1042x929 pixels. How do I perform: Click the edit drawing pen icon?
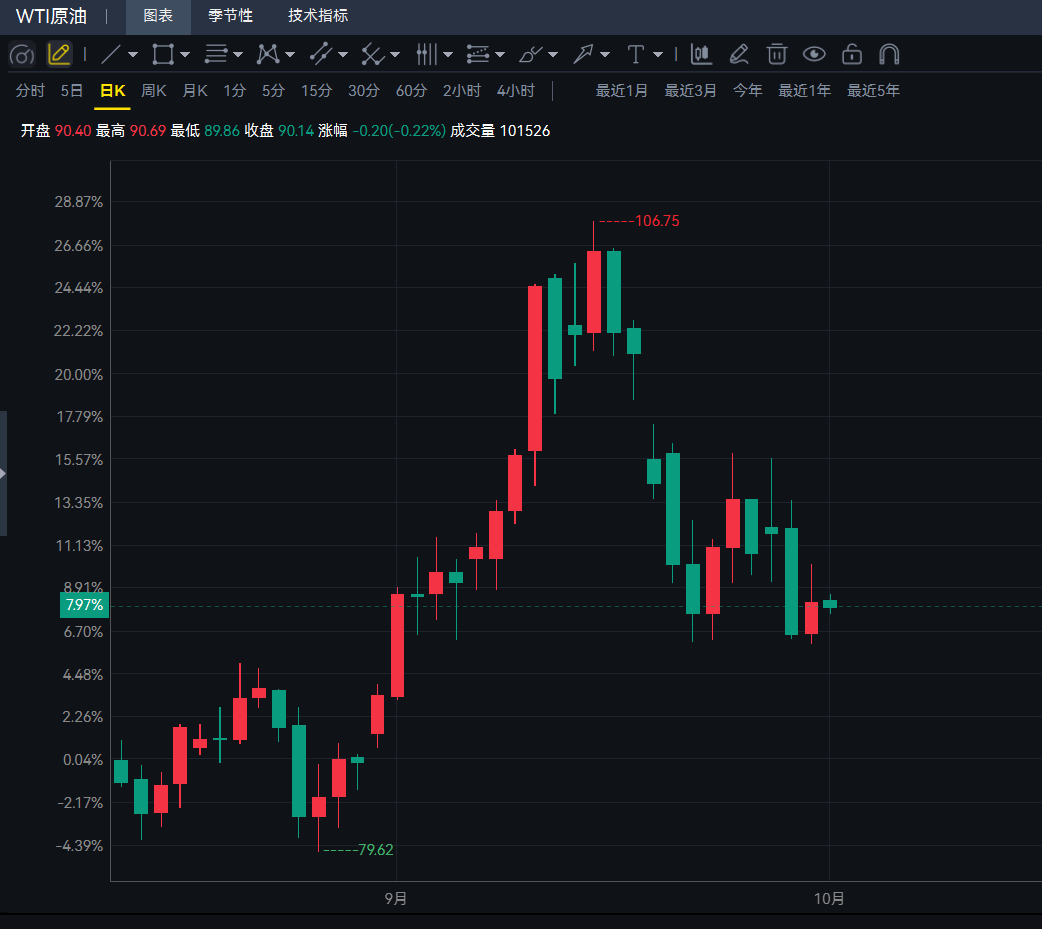pos(738,54)
